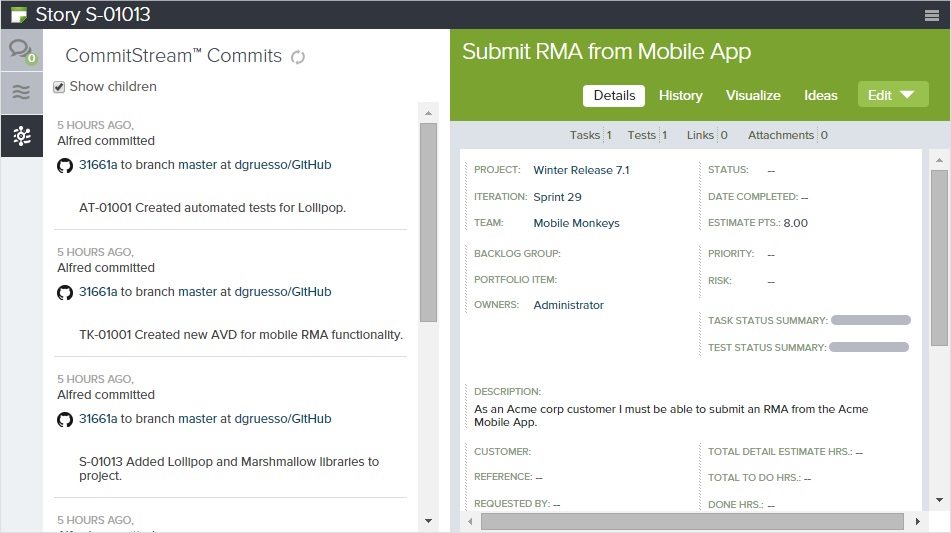Click the horizontal scroll left arrow

coord(470,521)
